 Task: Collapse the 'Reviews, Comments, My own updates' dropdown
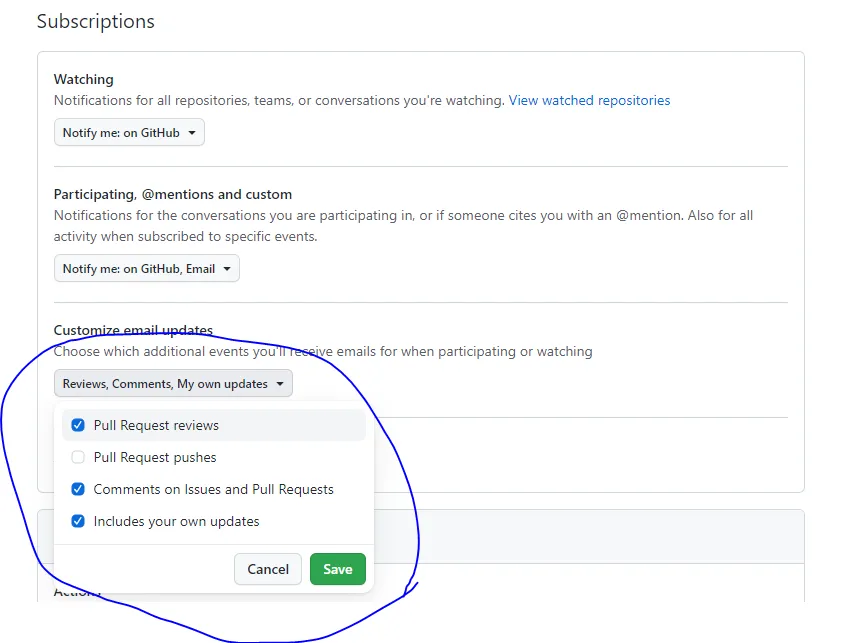pos(172,384)
